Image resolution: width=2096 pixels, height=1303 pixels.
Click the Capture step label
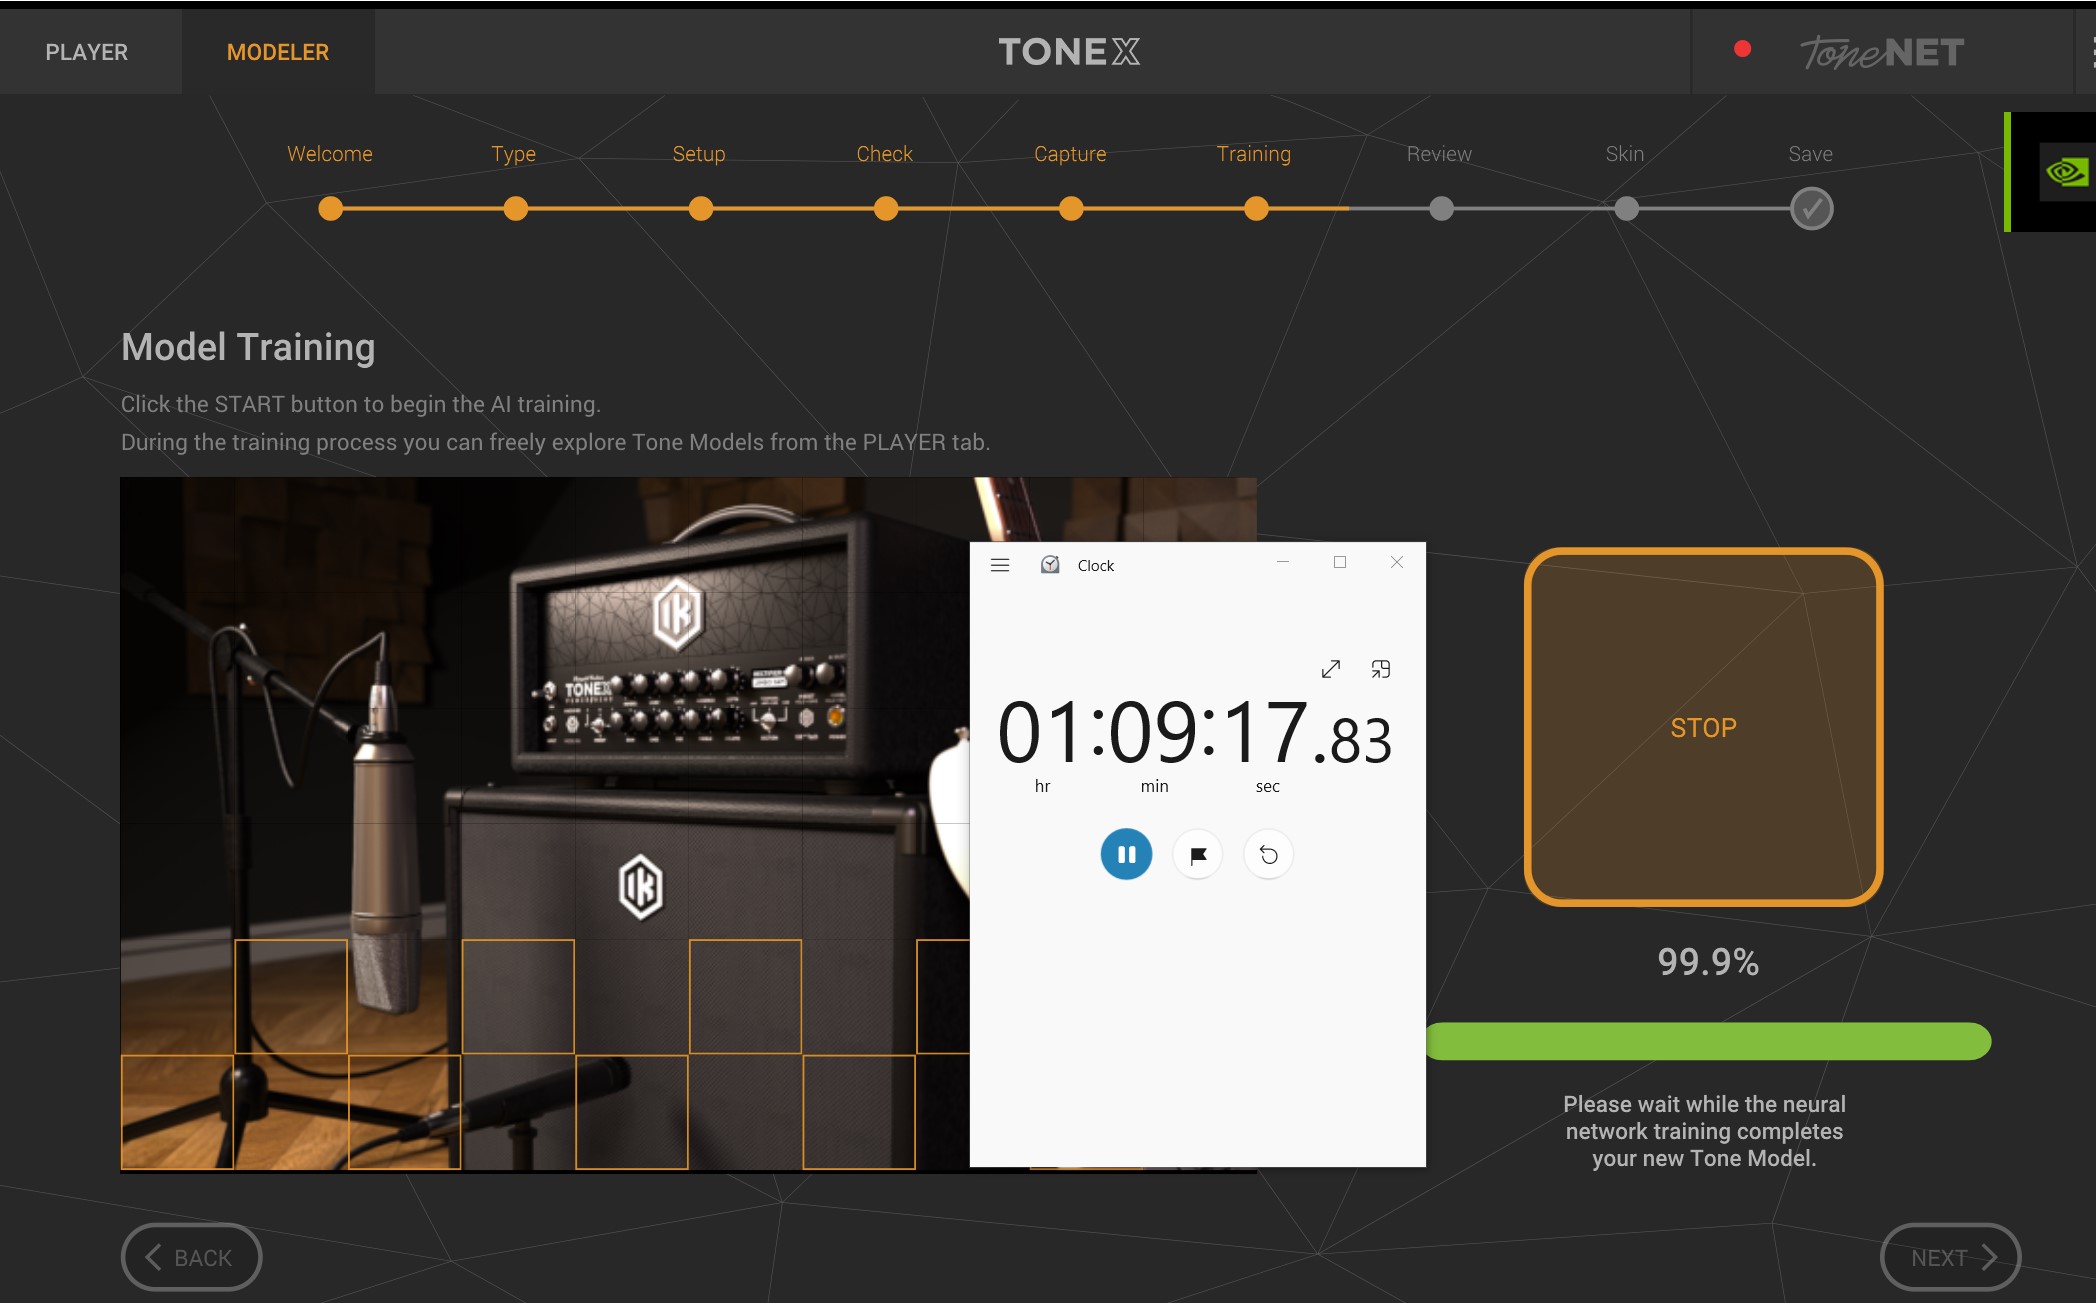[1070, 154]
